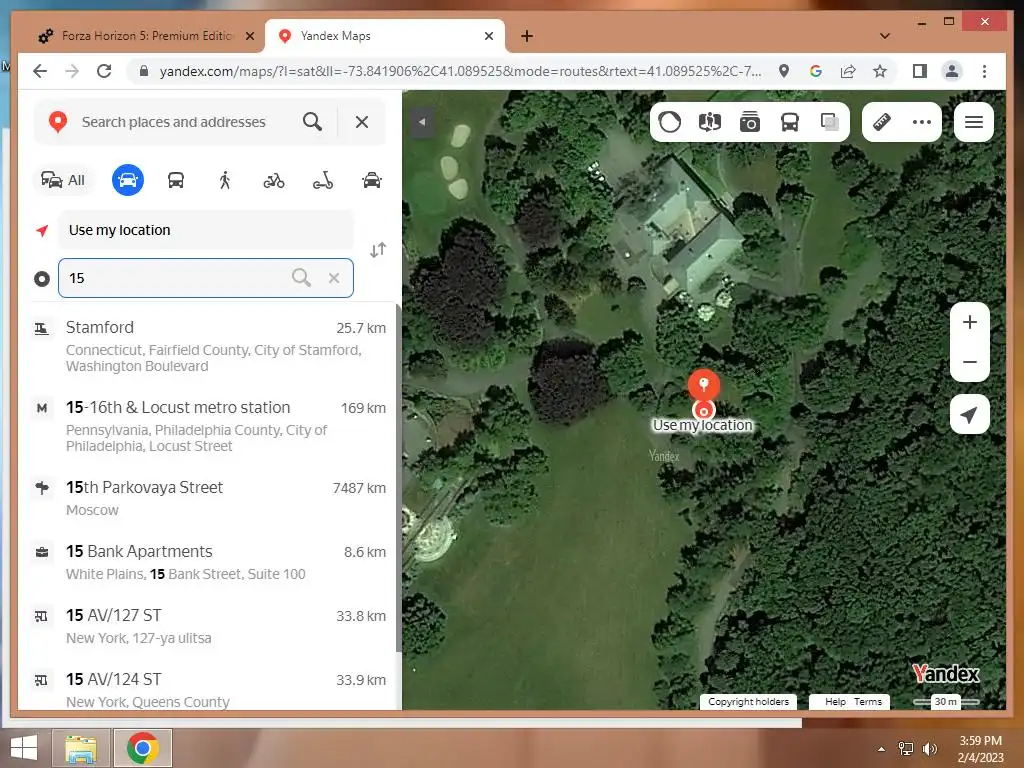Open a new browser tab

tap(527, 36)
